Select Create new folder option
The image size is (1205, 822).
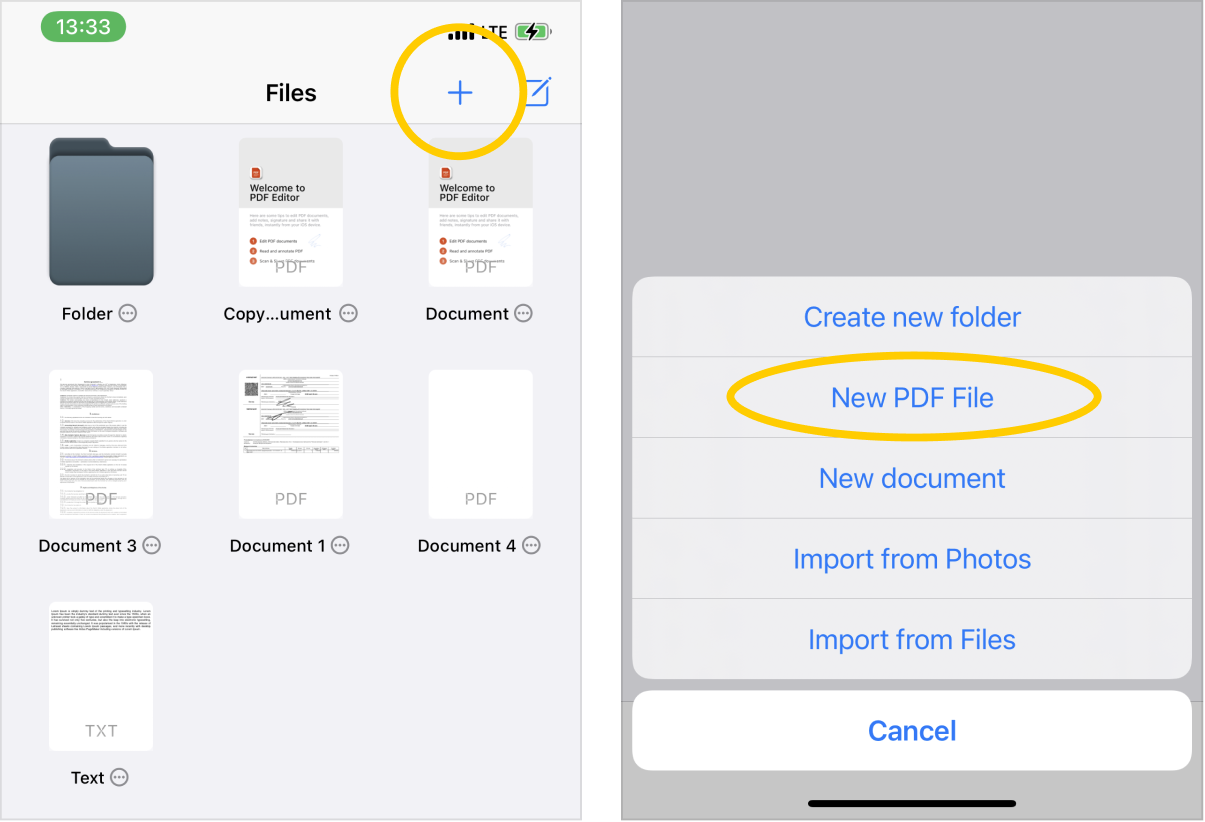pyautogui.click(x=912, y=317)
